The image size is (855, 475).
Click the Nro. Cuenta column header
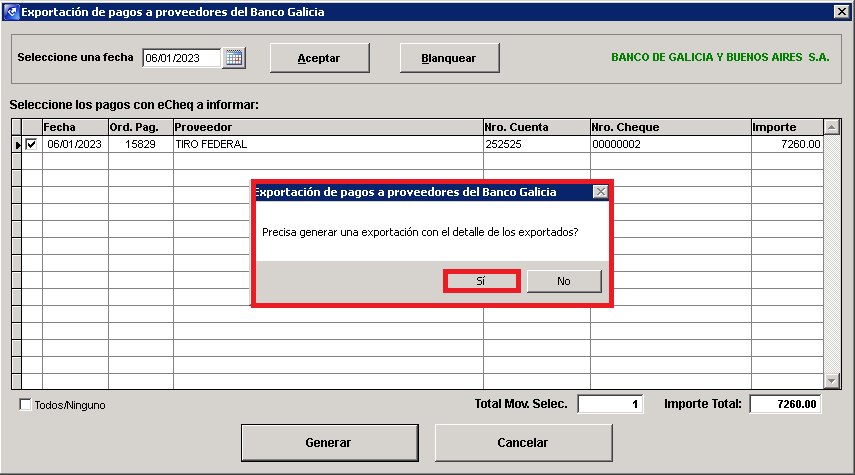[x=537, y=127]
